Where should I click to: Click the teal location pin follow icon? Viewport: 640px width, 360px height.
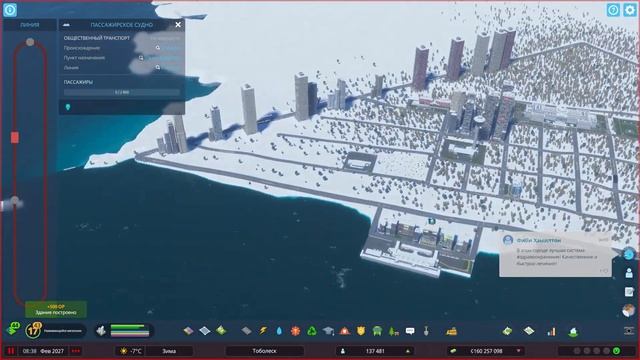(x=68, y=107)
